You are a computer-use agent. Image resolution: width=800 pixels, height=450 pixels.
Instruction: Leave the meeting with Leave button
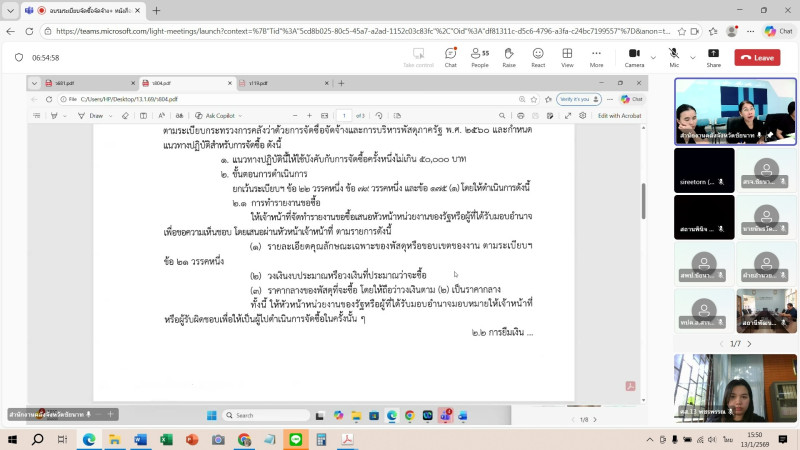[x=757, y=58]
